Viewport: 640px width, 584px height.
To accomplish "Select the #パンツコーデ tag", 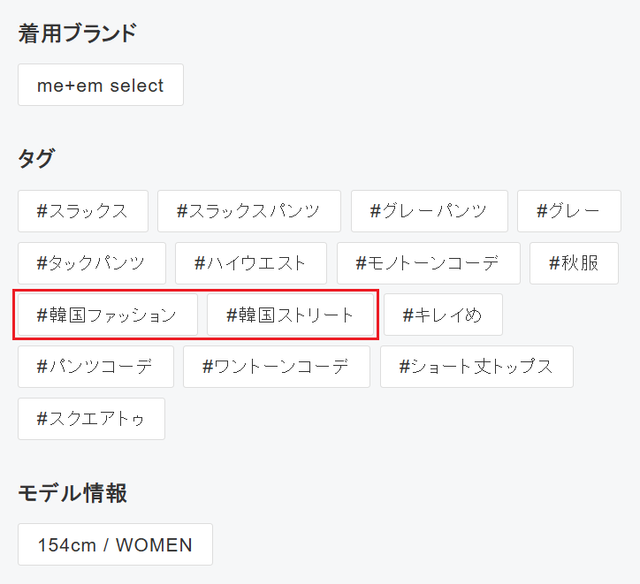I will click(x=95, y=367).
